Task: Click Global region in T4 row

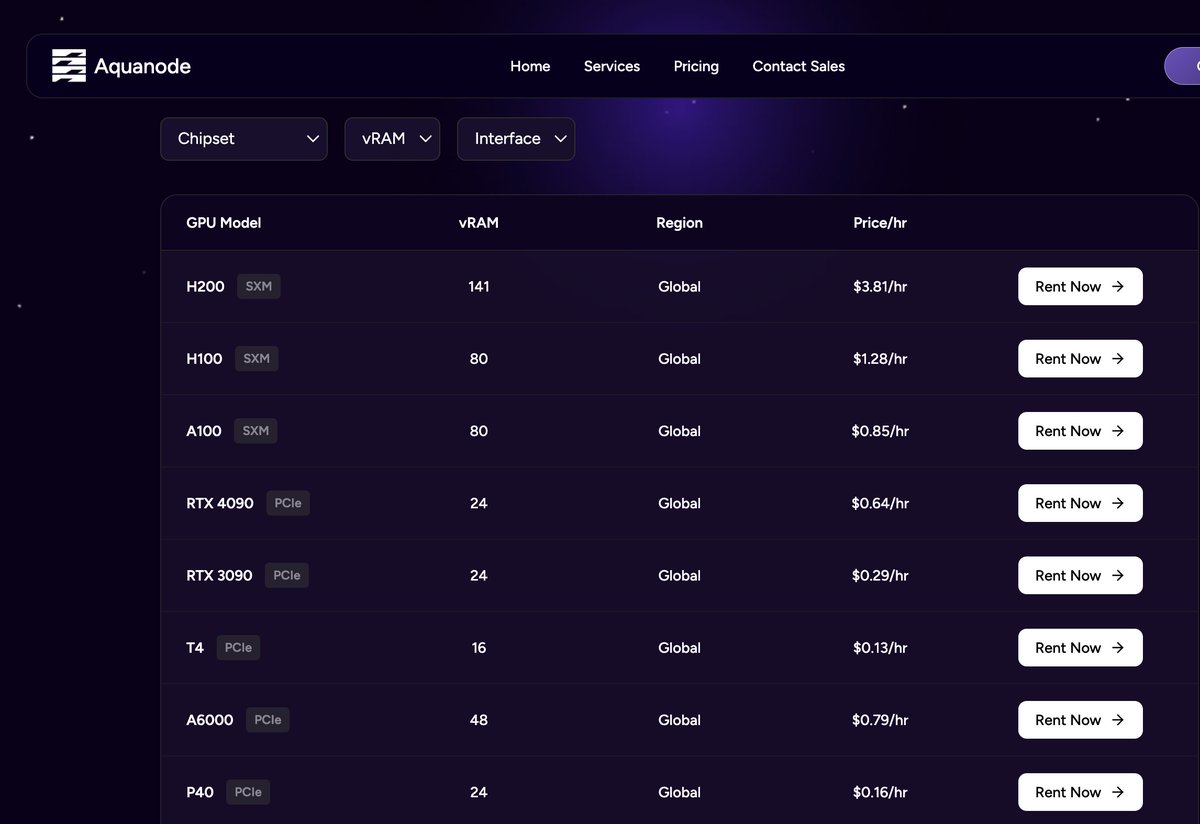Action: [x=679, y=648]
